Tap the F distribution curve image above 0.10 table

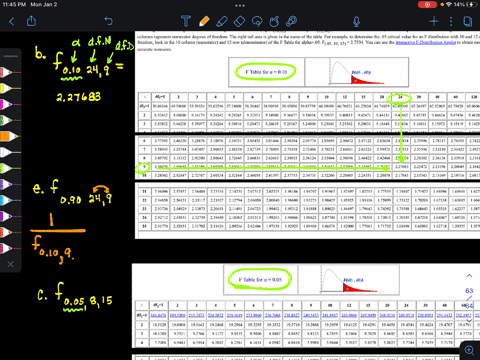[x=357, y=72]
